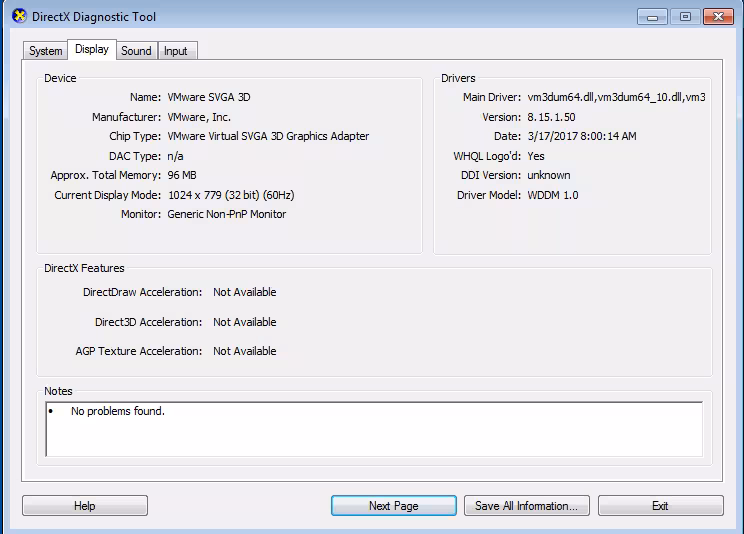
Task: Click the driver version "8.15.1.50"
Action: [x=551, y=117]
